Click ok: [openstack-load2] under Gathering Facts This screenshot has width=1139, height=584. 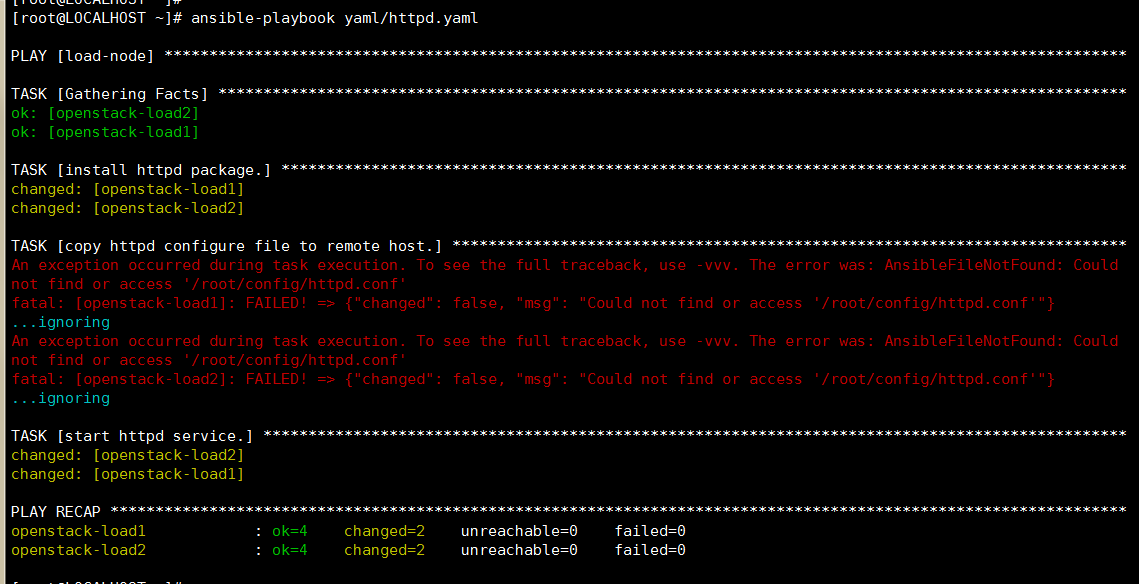pos(105,113)
